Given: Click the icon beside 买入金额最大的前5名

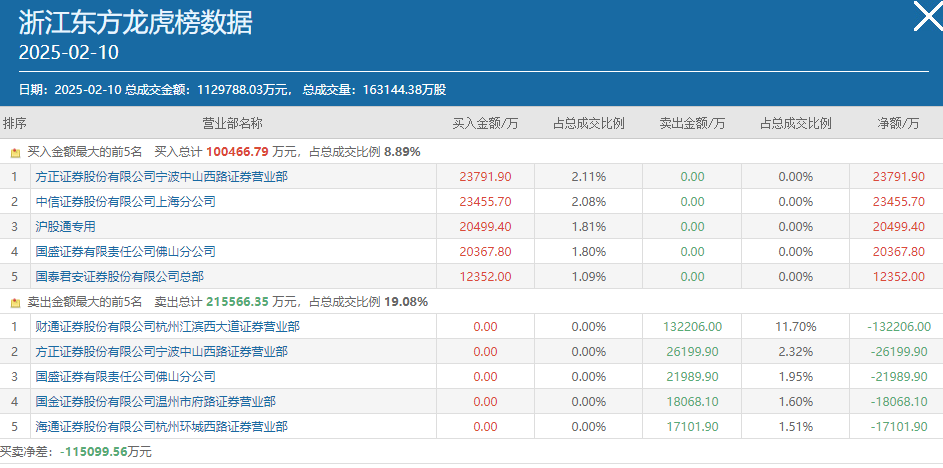Looking at the screenshot, I should coord(16,153).
